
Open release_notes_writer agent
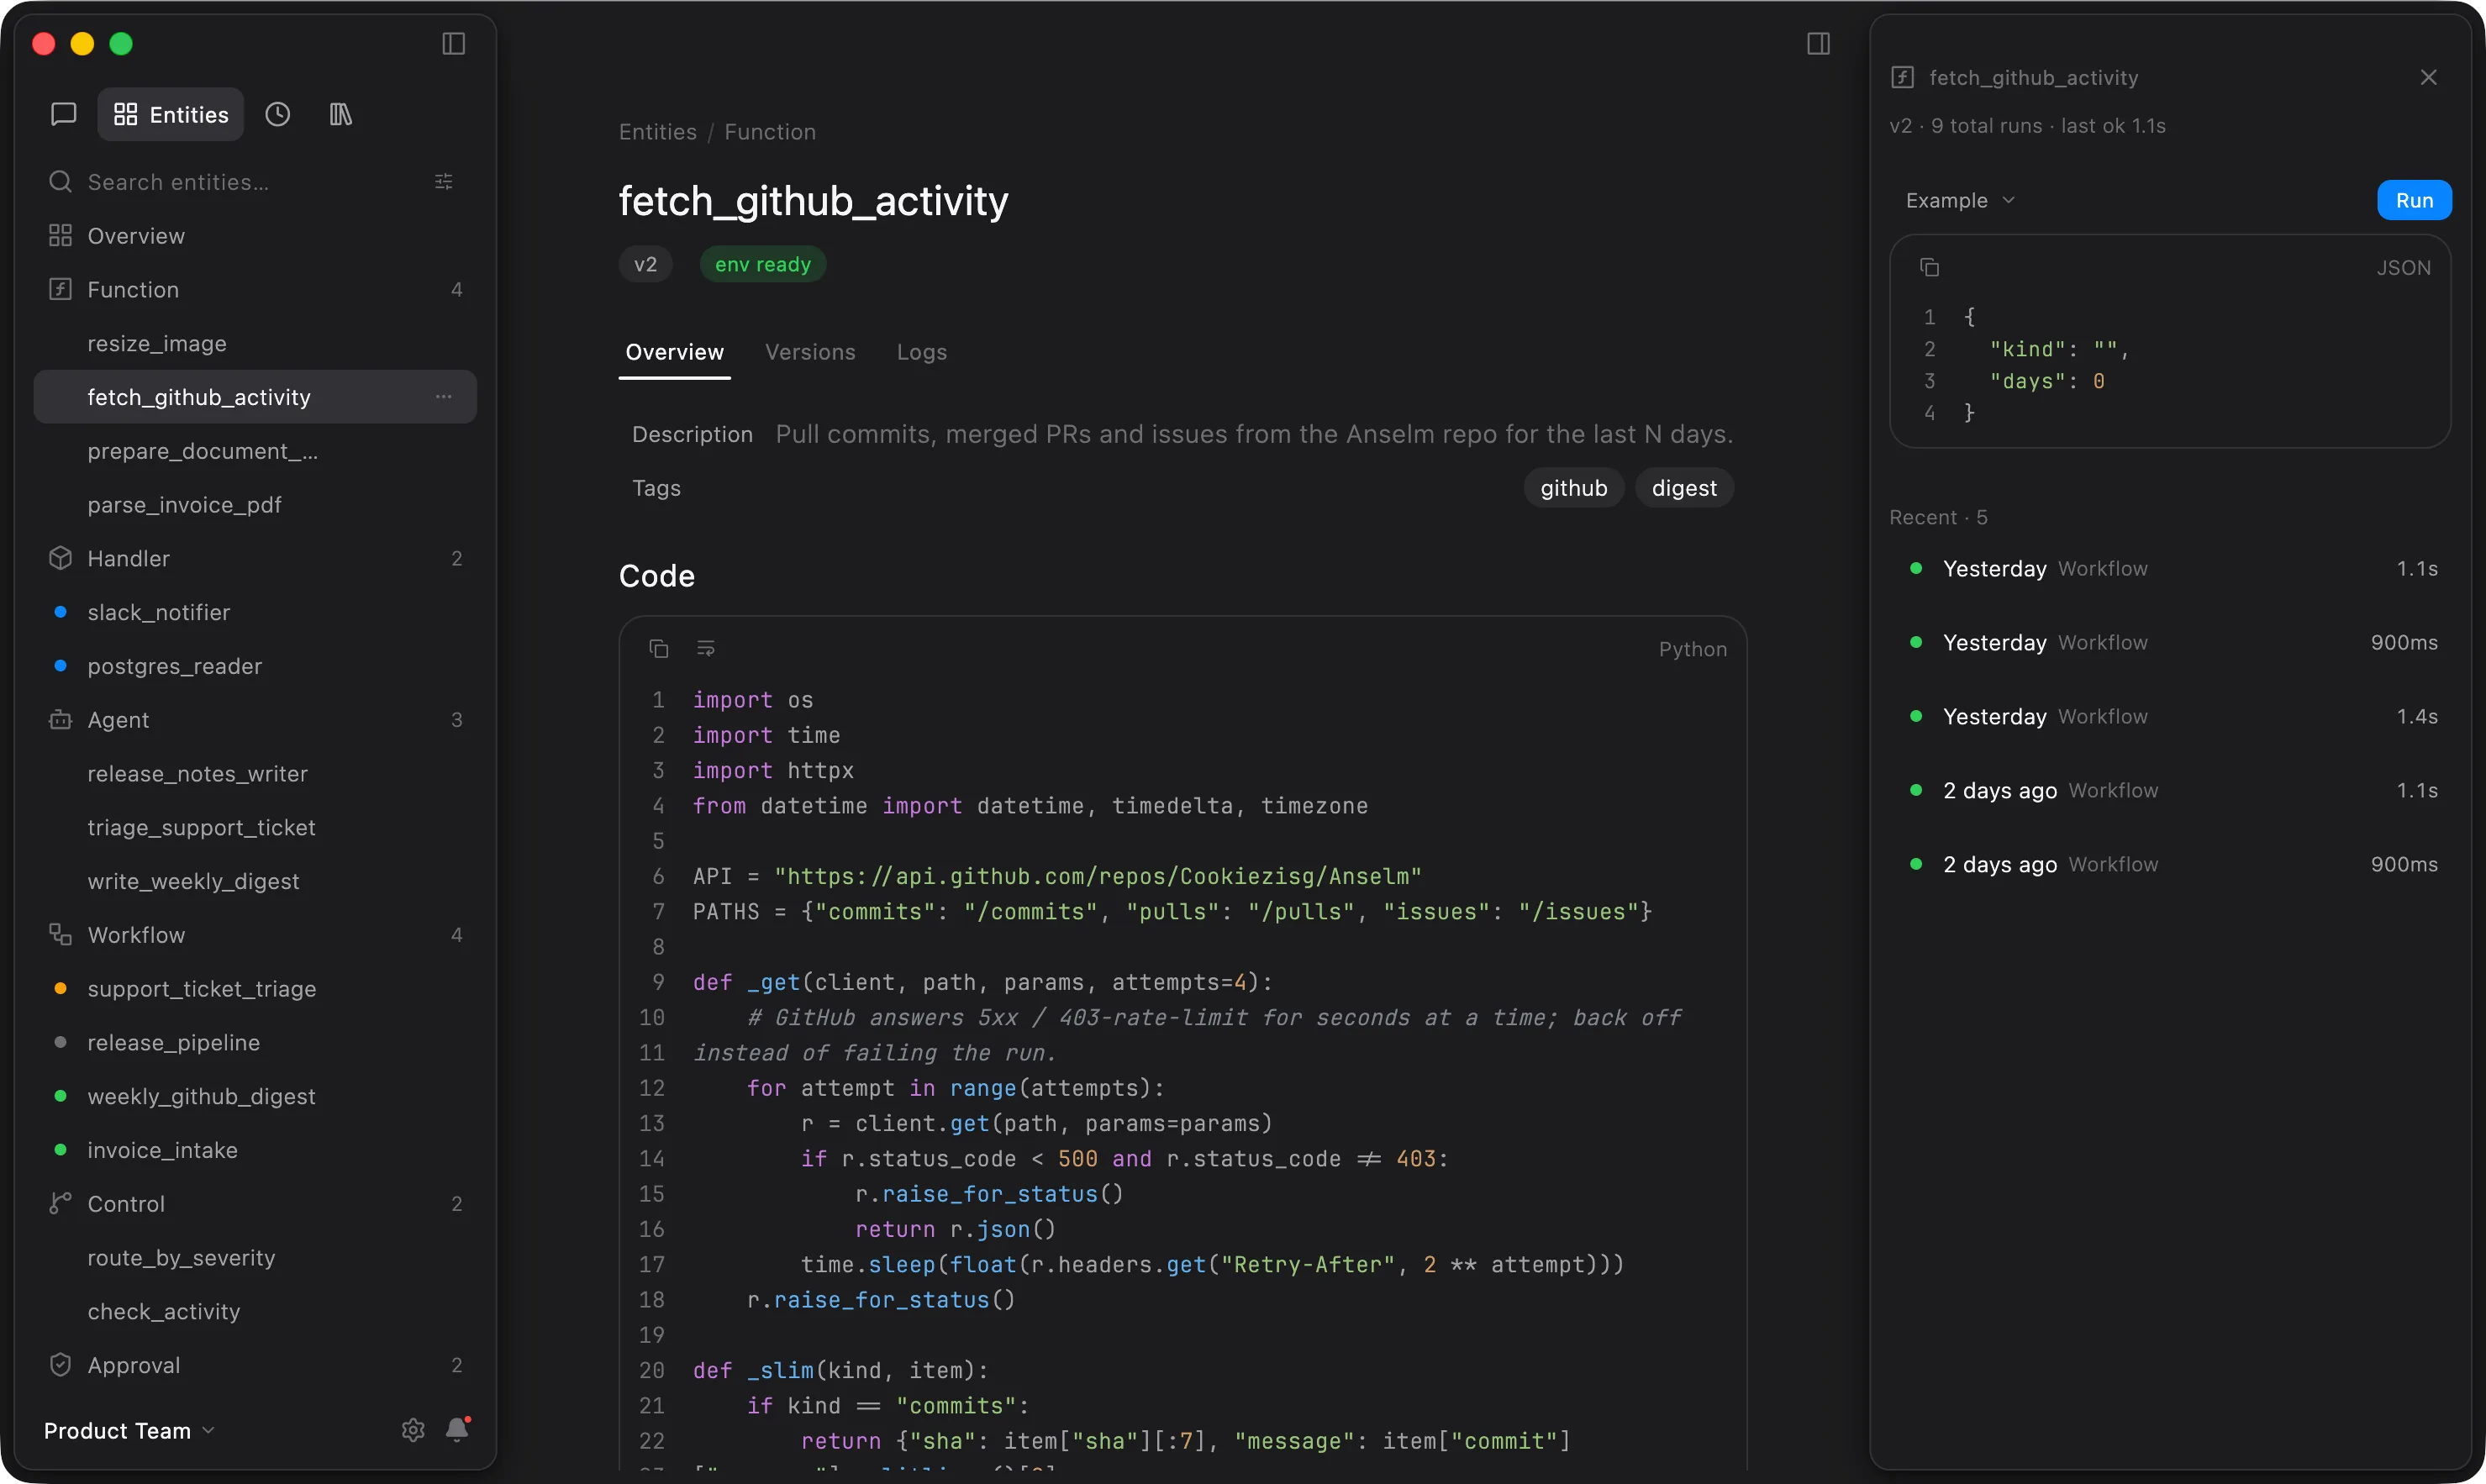[x=255, y=774]
